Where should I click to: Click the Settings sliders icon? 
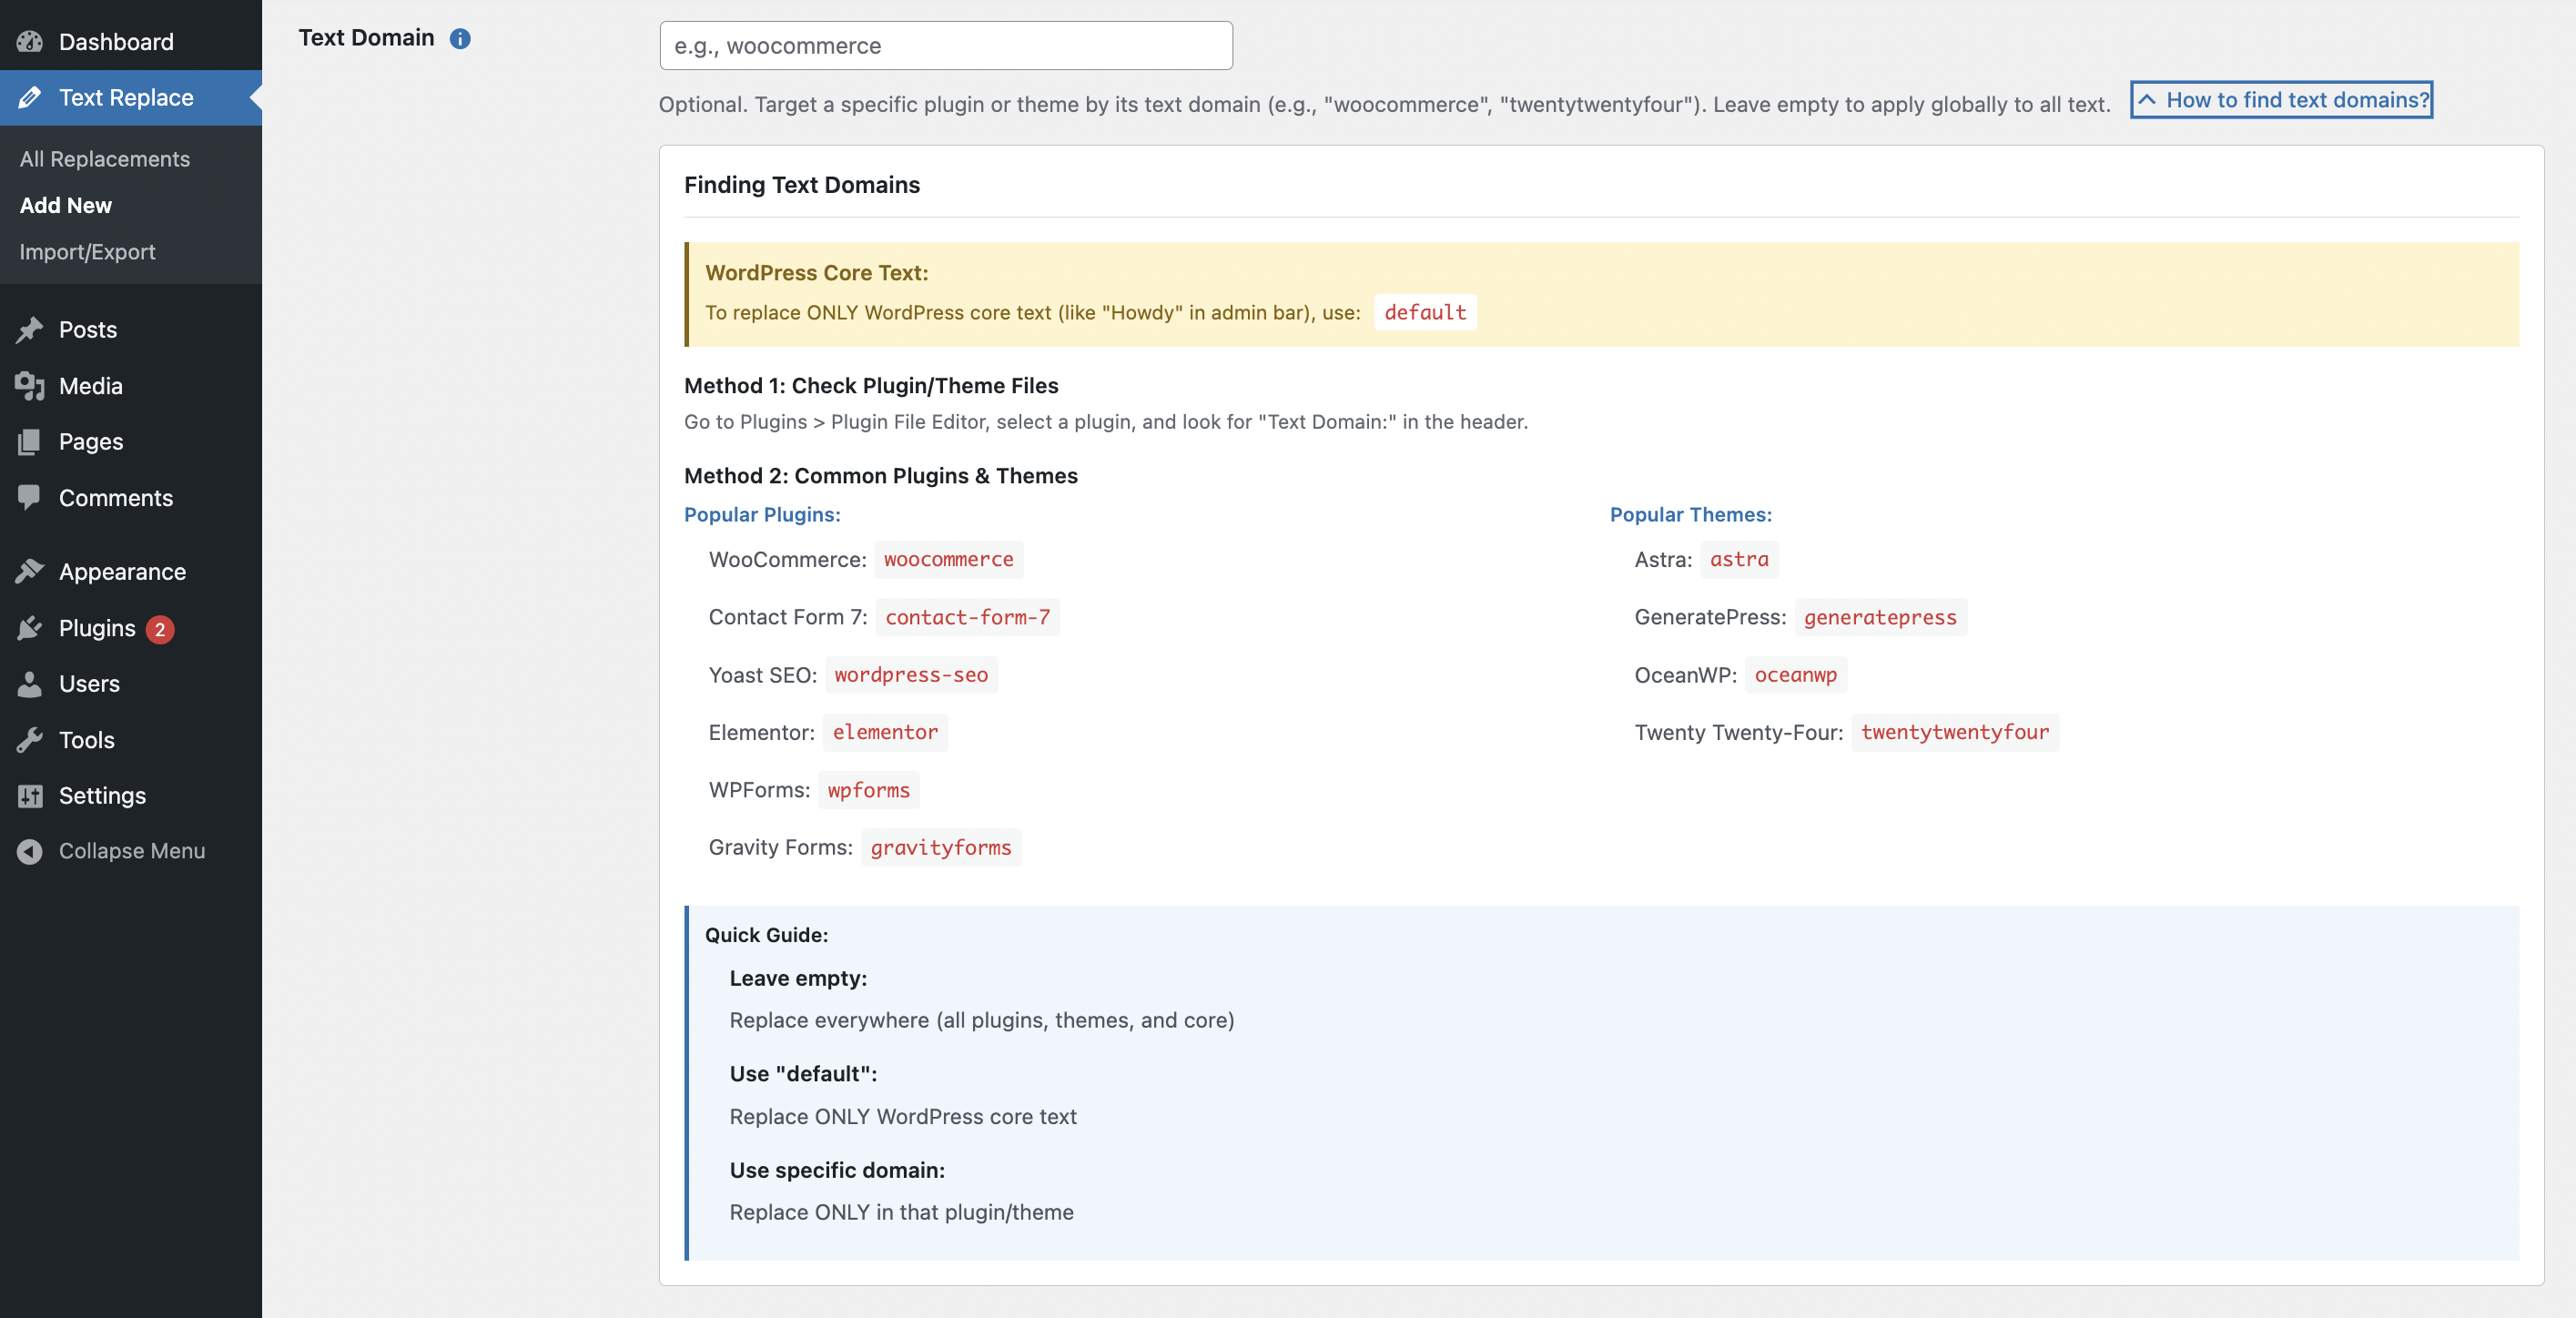pyautogui.click(x=30, y=796)
